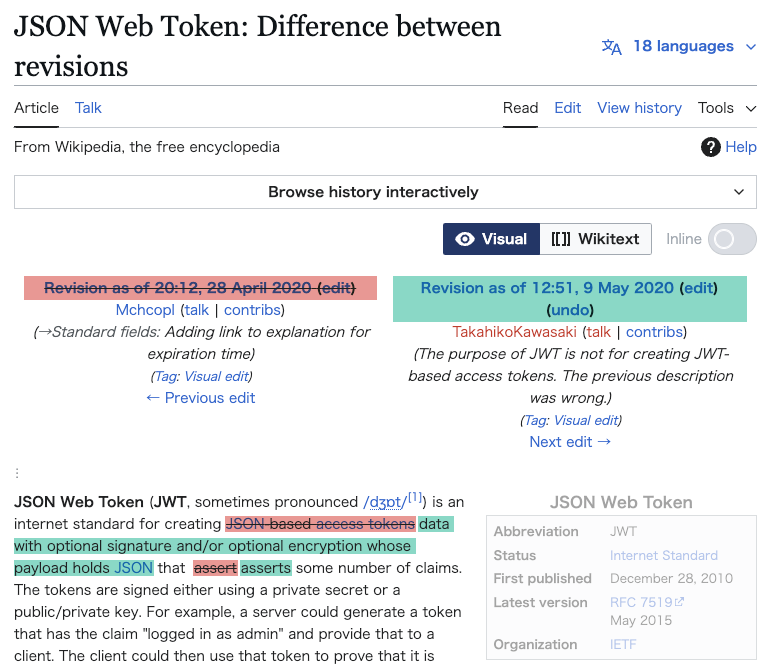Select the Read tab
This screenshot has height=670, width=770.
point(520,108)
